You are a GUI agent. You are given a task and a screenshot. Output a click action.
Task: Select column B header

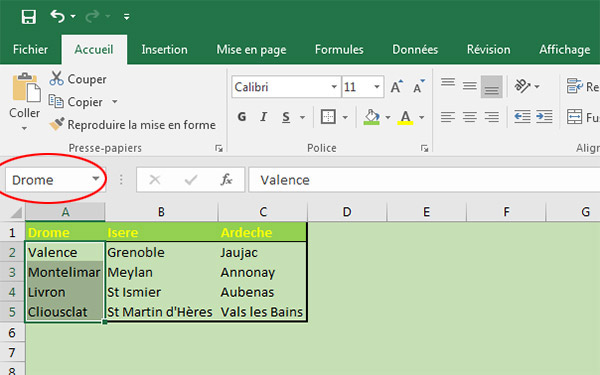pyautogui.click(x=161, y=212)
